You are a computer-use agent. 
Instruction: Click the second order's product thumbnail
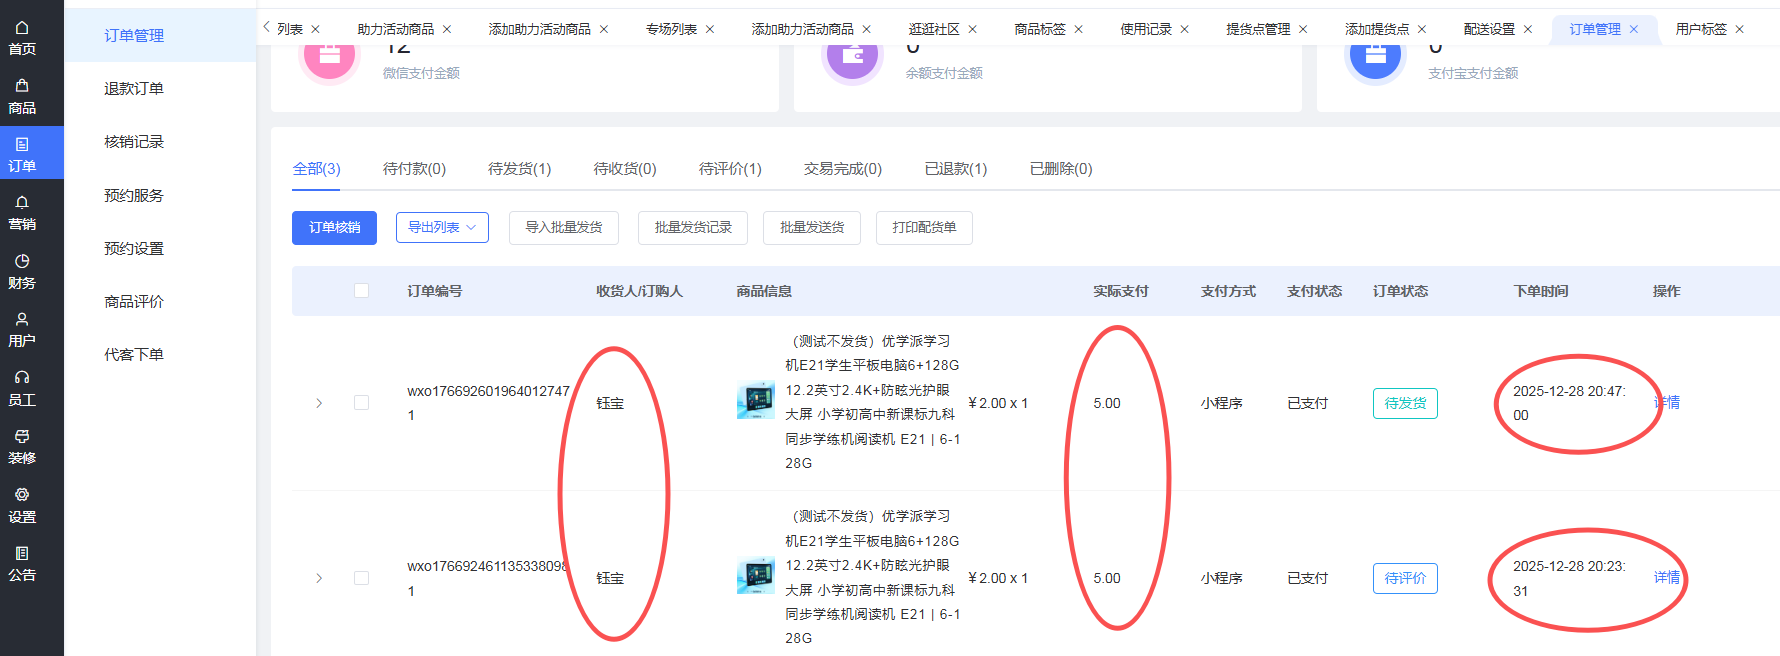point(756,575)
